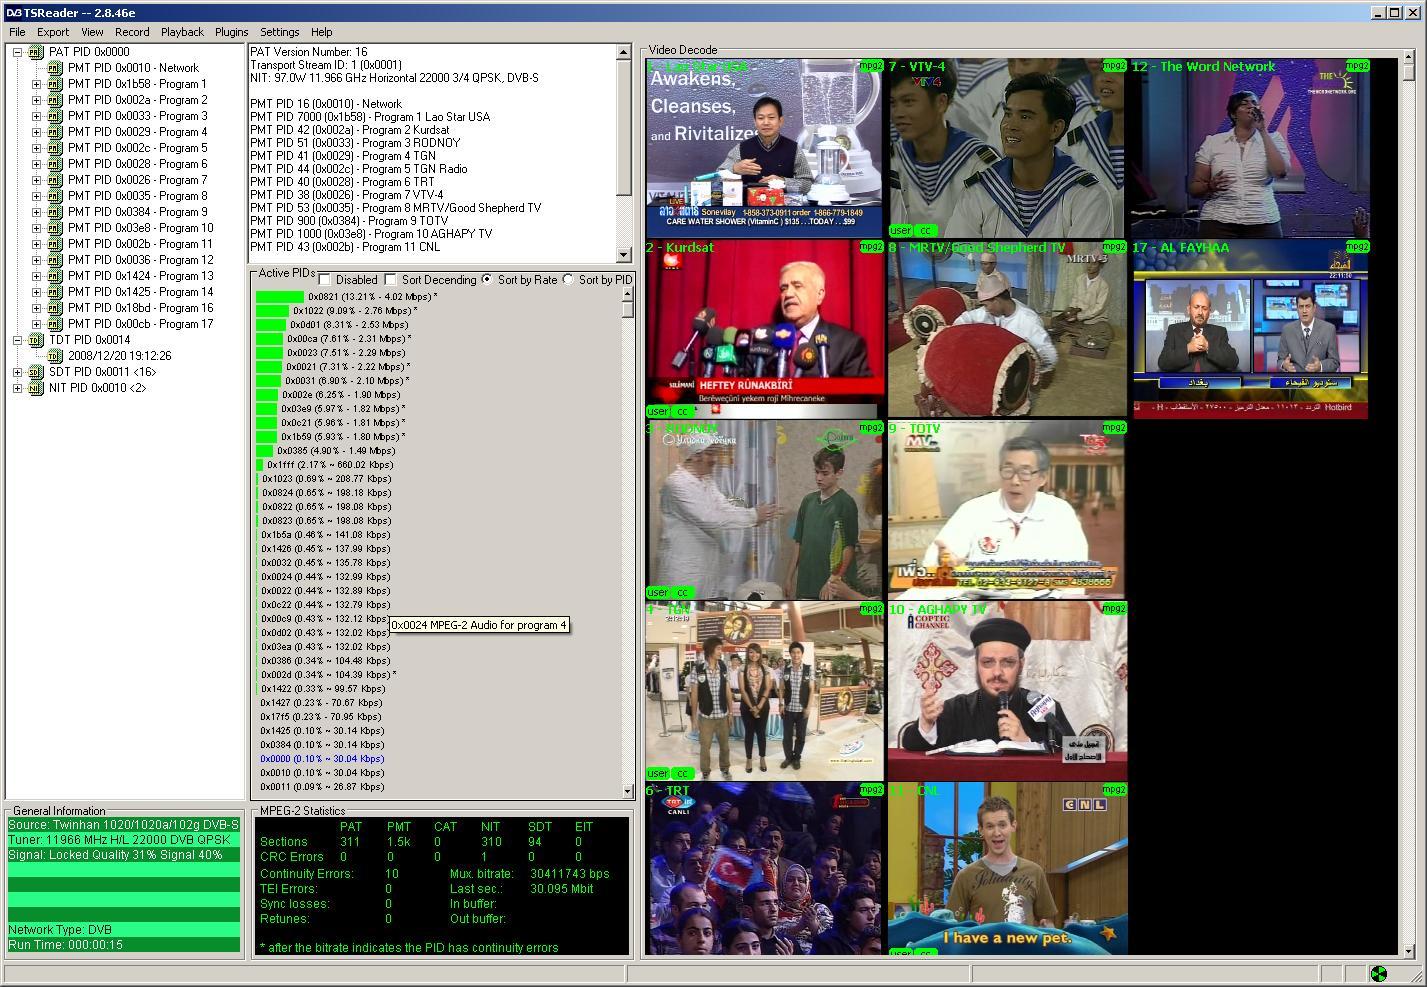This screenshot has width=1427, height=987.
Task: Click the user button on TGN video
Action: click(x=657, y=773)
